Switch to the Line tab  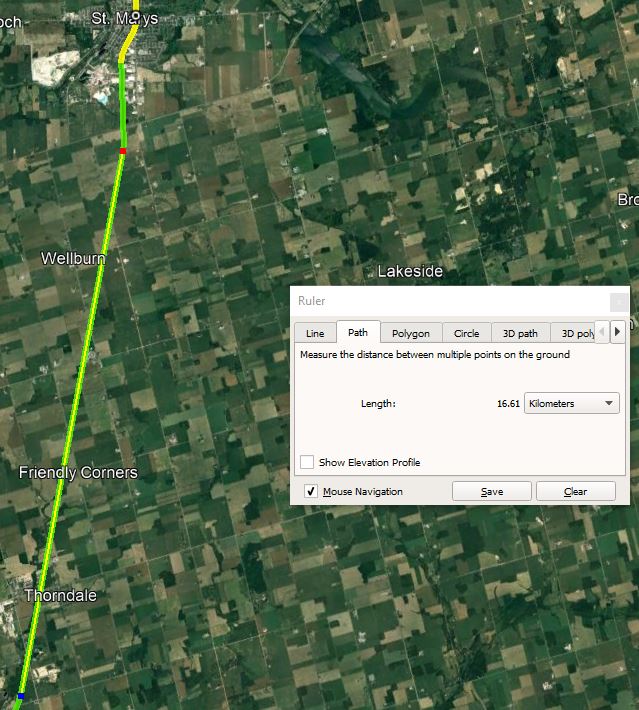coord(315,333)
